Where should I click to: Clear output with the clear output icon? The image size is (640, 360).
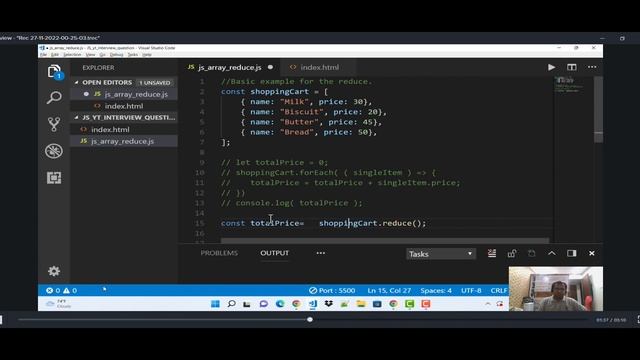click(492, 253)
